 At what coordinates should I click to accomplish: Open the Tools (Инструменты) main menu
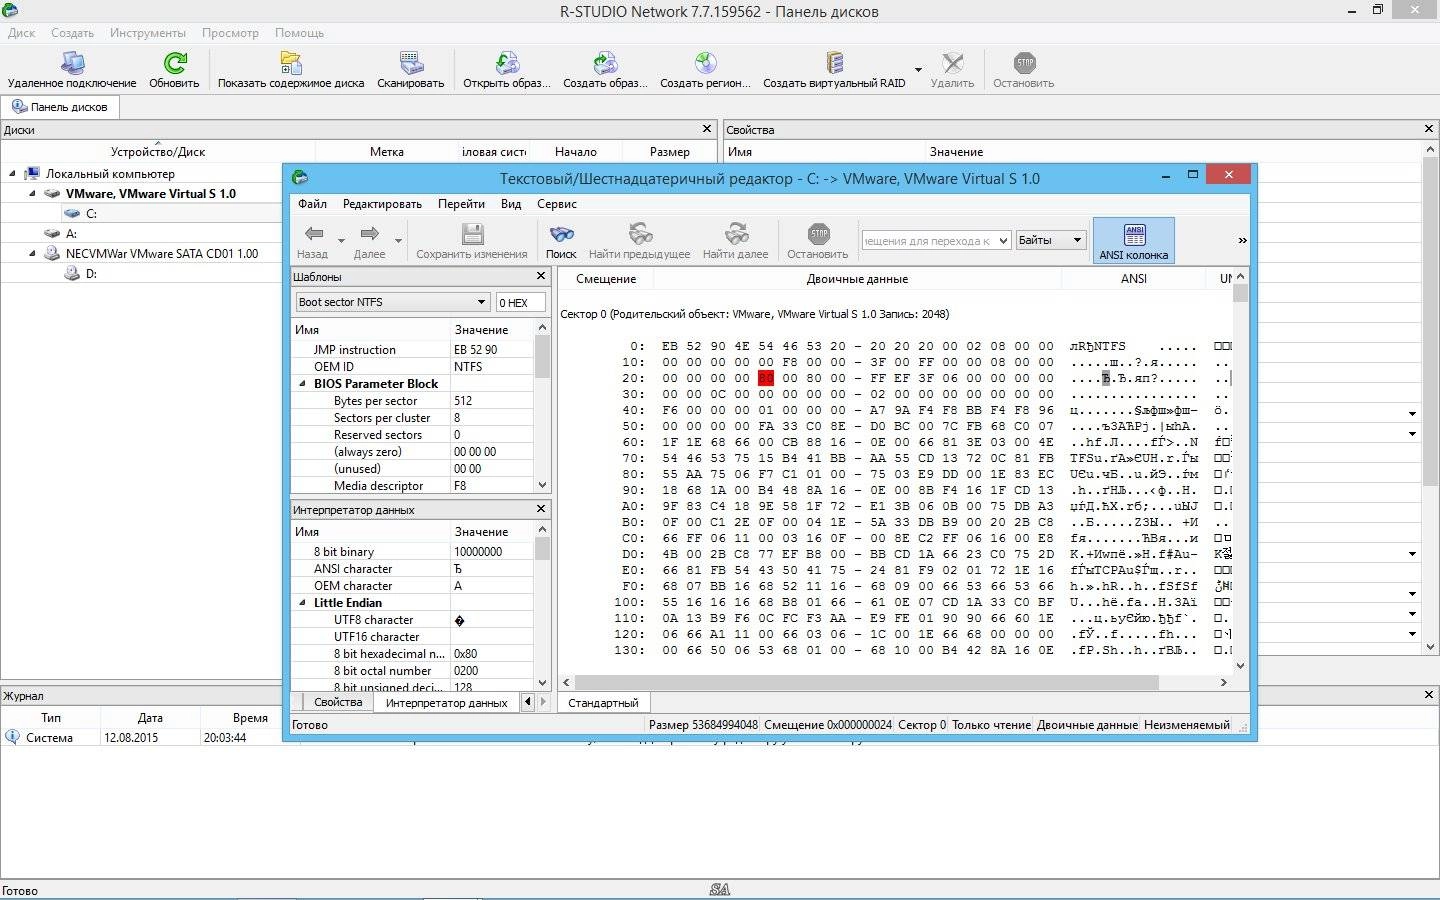pos(148,33)
